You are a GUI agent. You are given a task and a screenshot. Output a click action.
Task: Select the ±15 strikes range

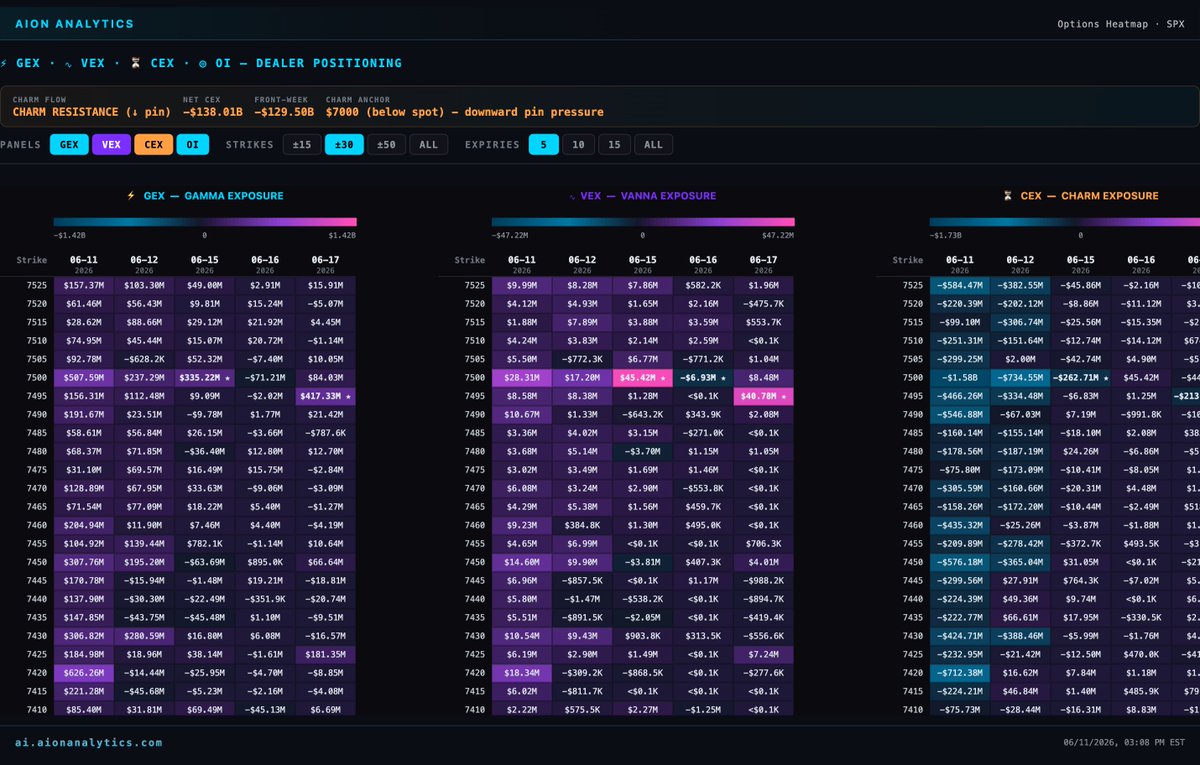[302, 145]
